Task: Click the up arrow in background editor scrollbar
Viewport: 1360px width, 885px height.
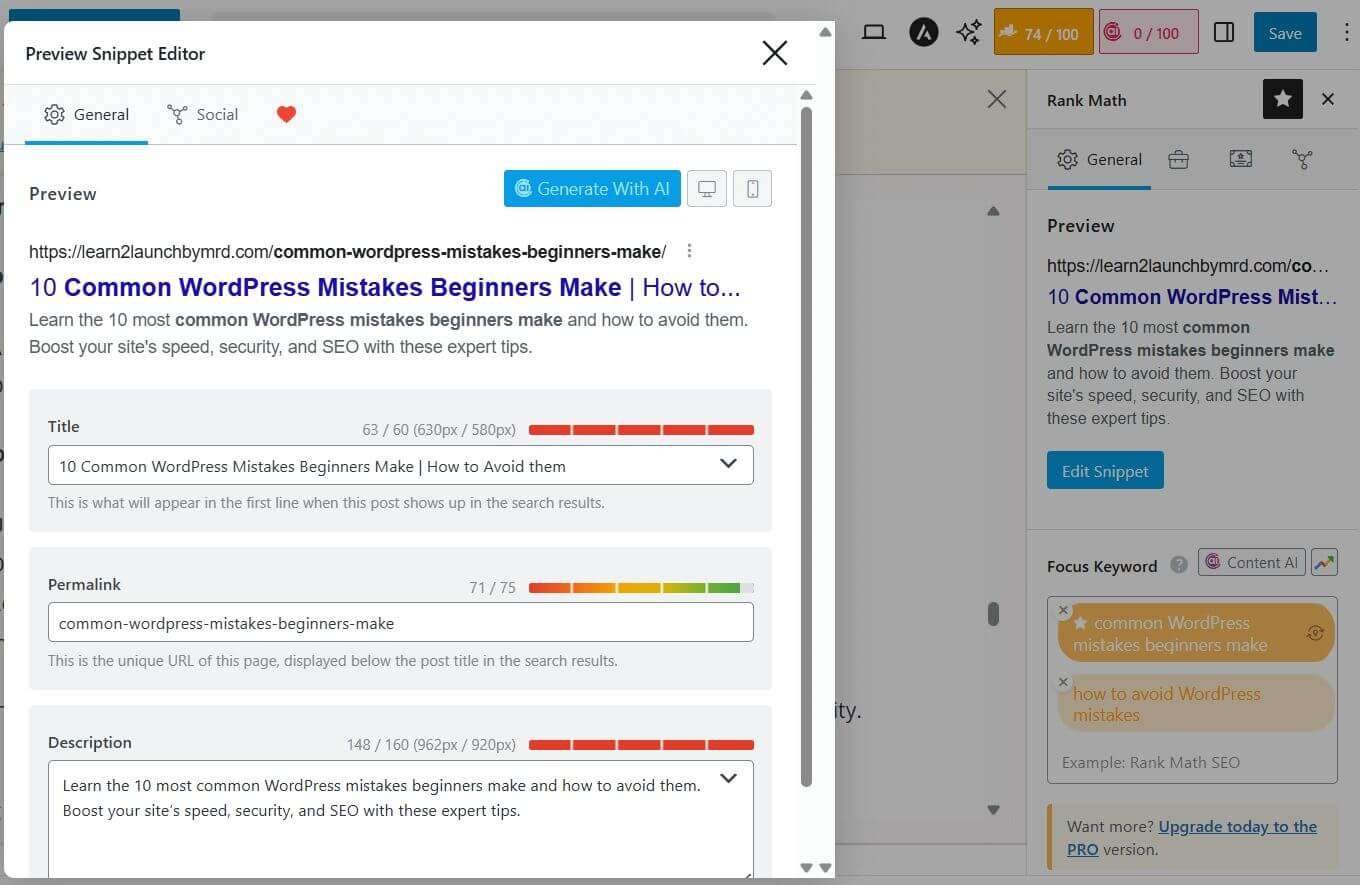Action: [x=993, y=211]
